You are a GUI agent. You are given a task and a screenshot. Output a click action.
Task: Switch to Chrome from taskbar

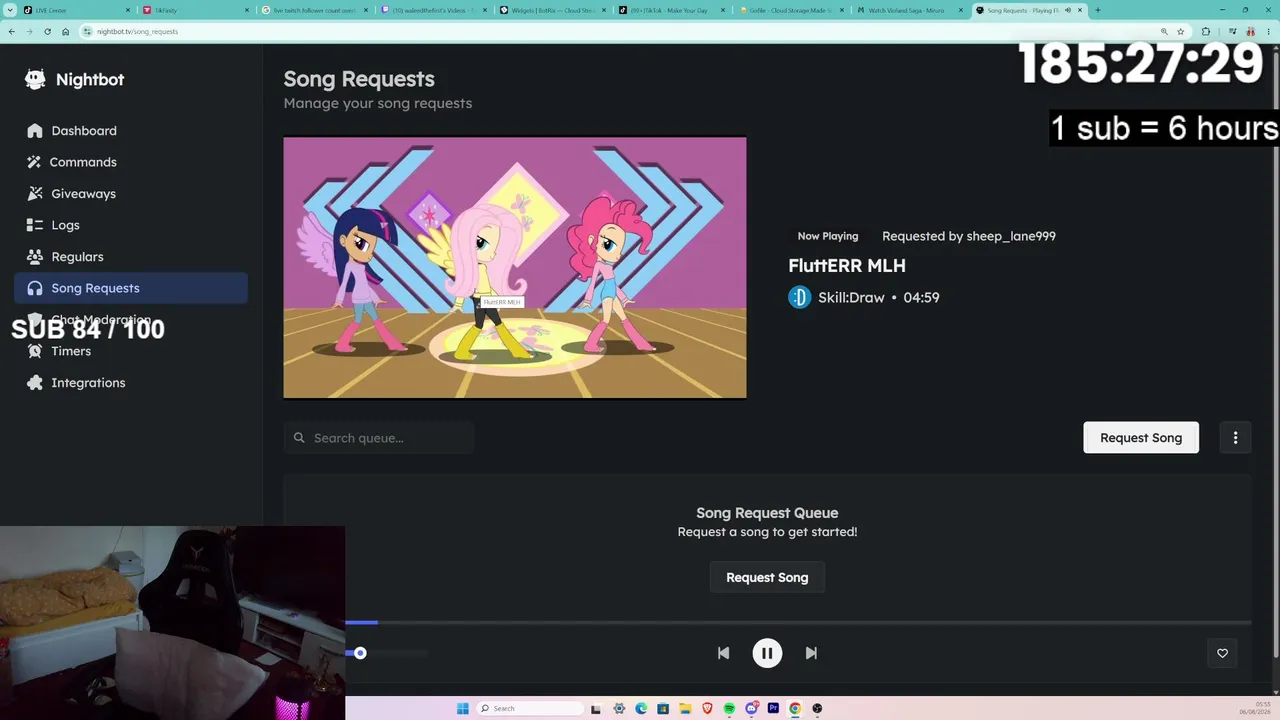(x=795, y=708)
